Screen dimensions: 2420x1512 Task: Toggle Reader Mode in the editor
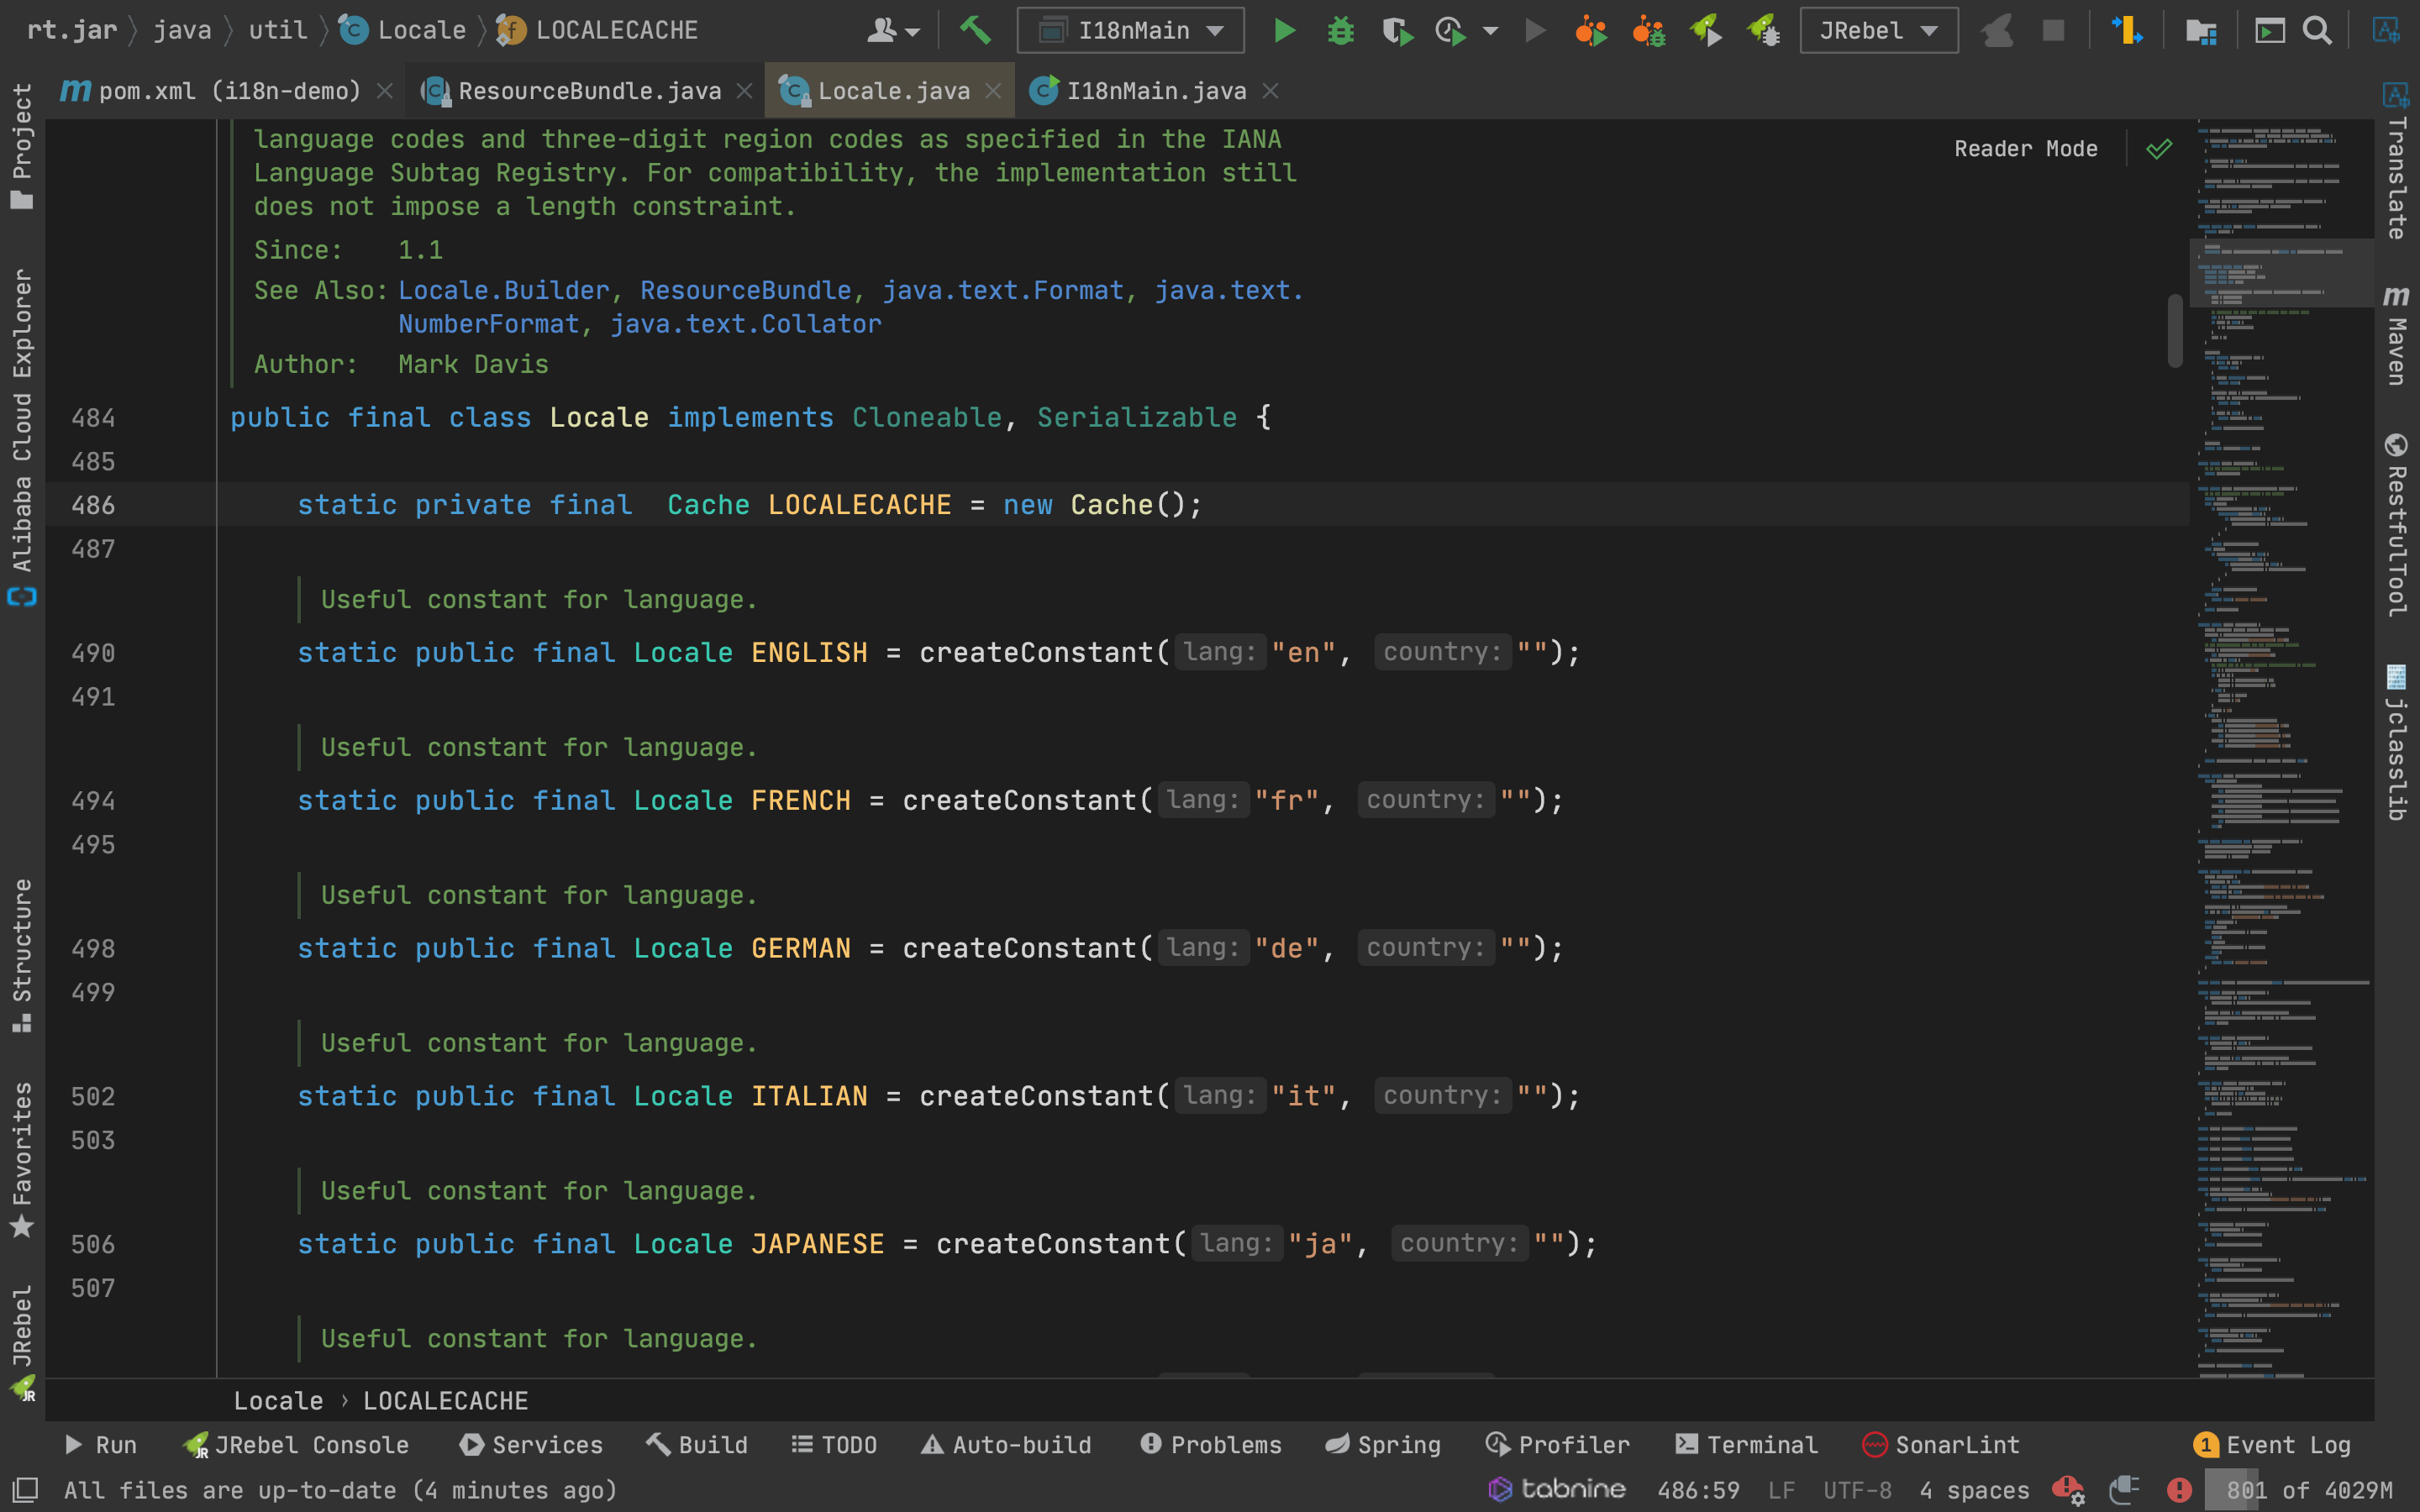tap(2025, 149)
